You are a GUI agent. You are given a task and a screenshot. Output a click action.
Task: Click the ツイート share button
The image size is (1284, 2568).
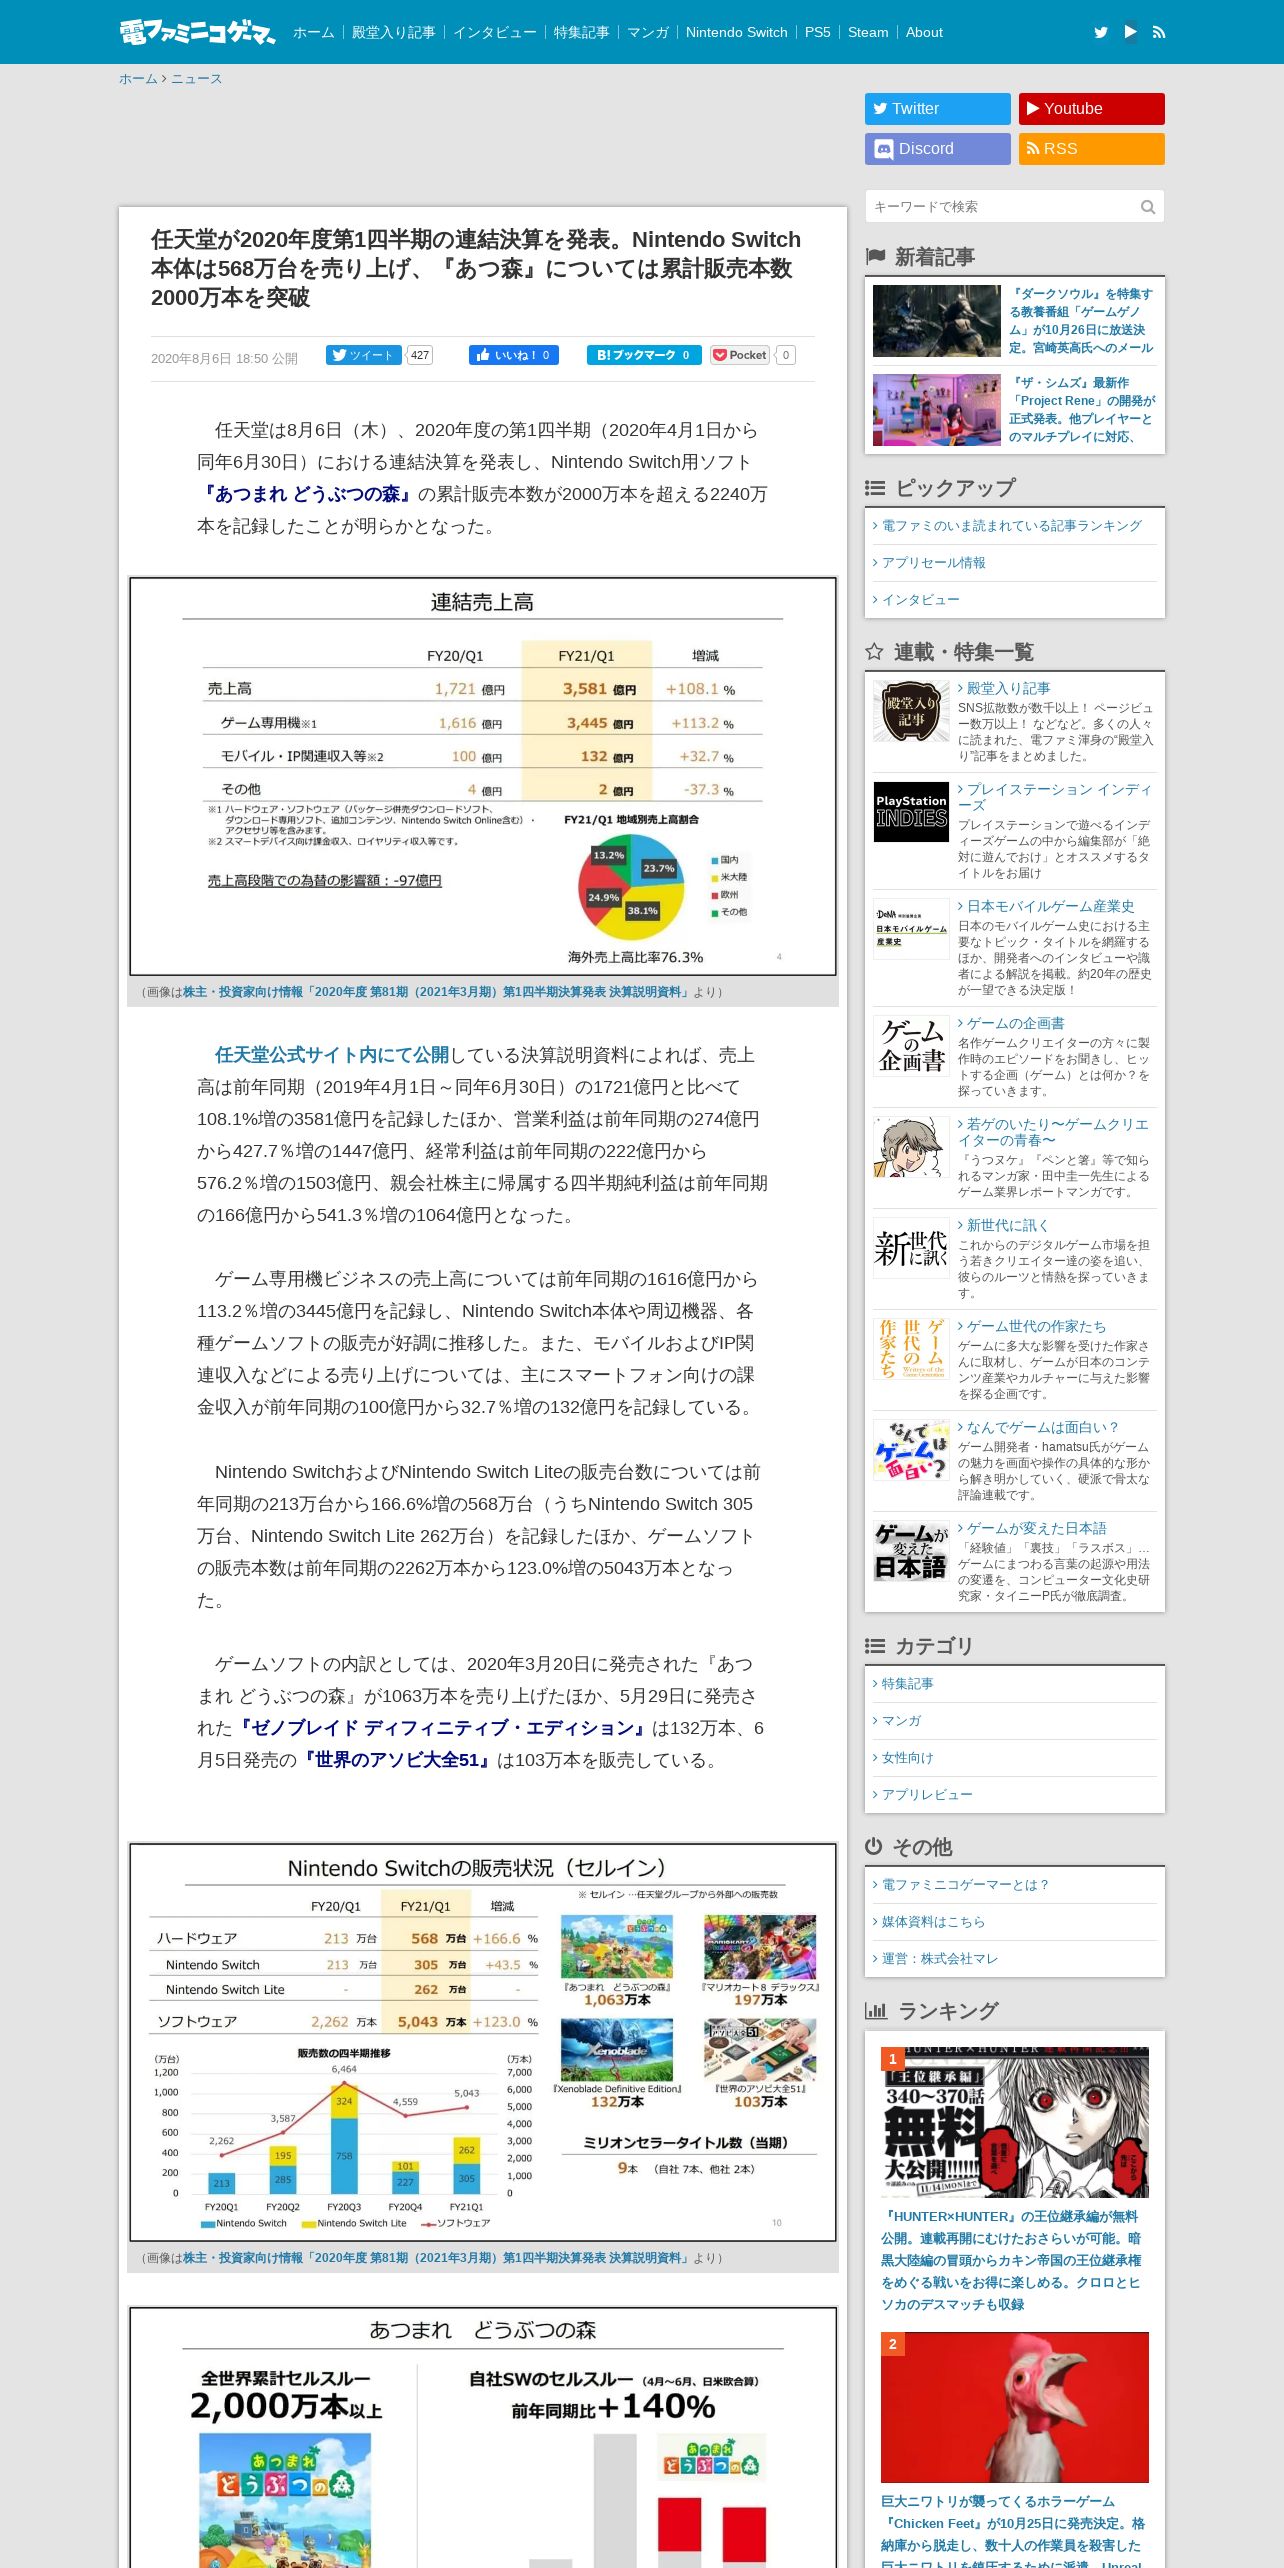pos(364,355)
